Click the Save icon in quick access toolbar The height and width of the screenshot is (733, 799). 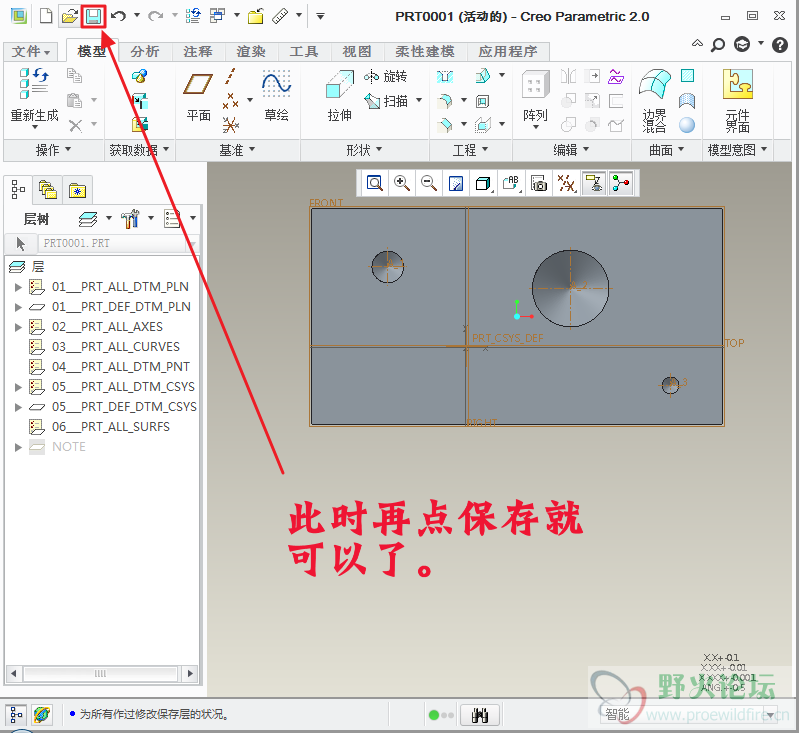[93, 16]
